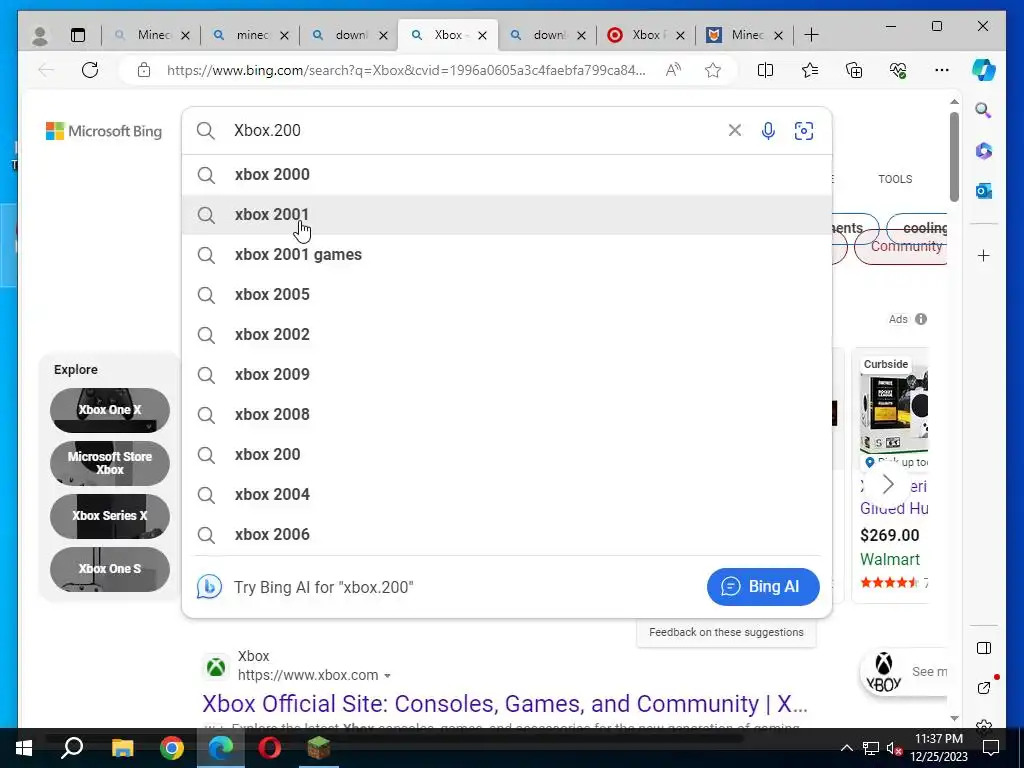Select suggestion xbox 2008
The height and width of the screenshot is (768, 1024).
click(x=507, y=415)
